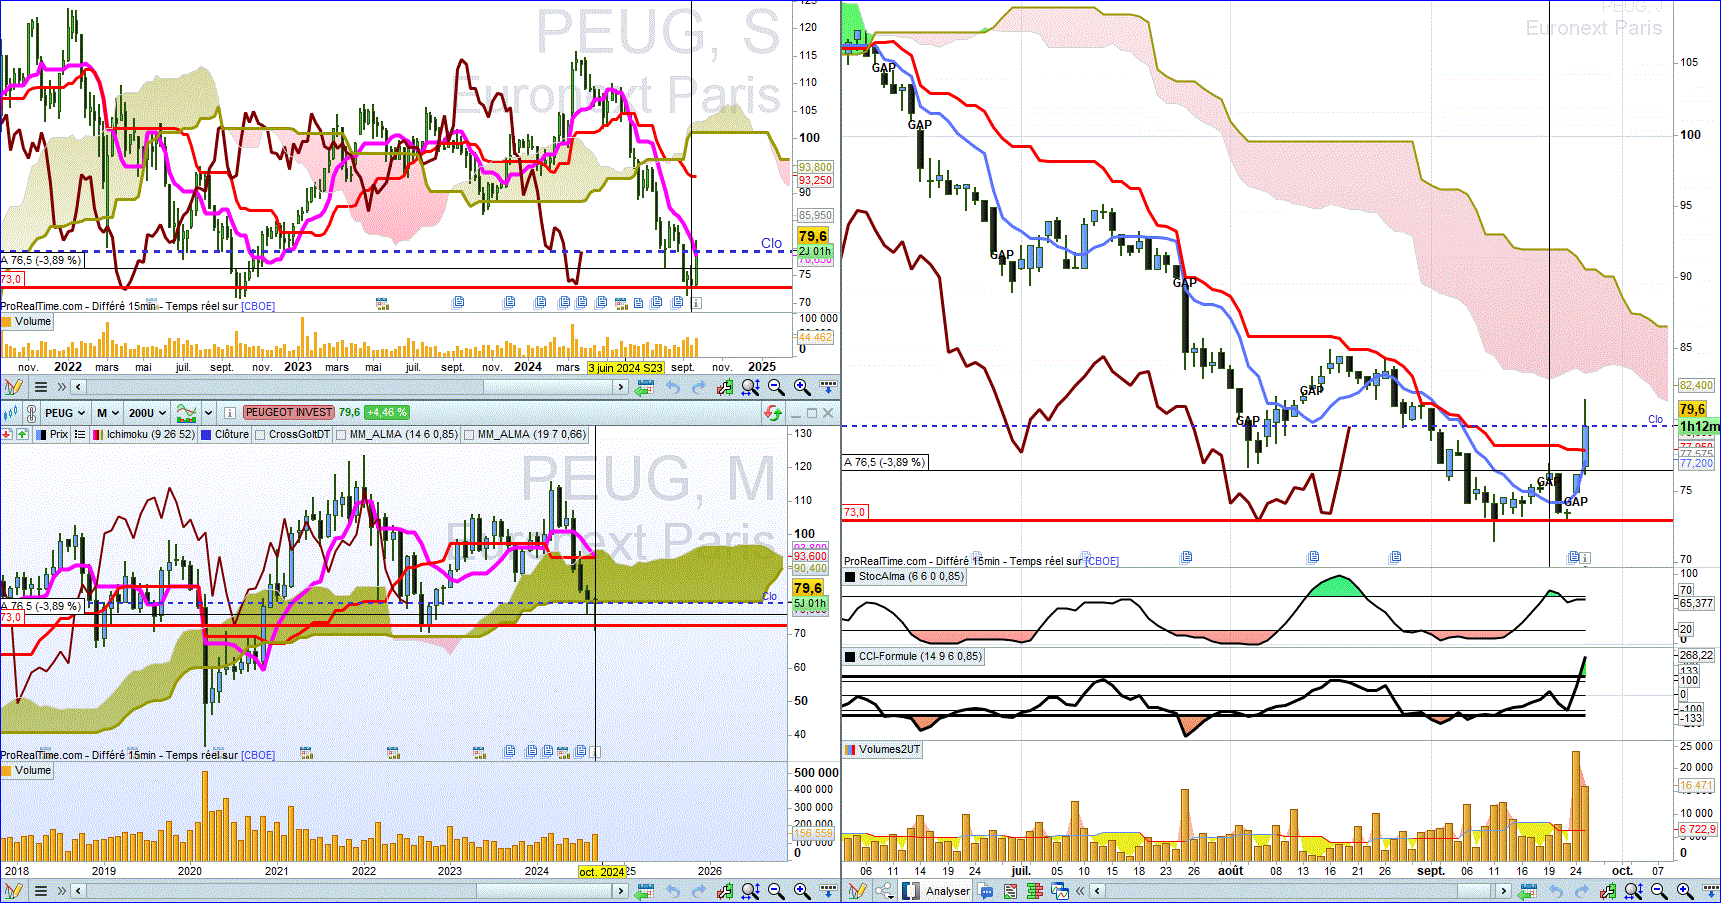This screenshot has height=903, width=1721.
Task: Open the list menu icon next to Prix
Action: pyautogui.click(x=80, y=435)
